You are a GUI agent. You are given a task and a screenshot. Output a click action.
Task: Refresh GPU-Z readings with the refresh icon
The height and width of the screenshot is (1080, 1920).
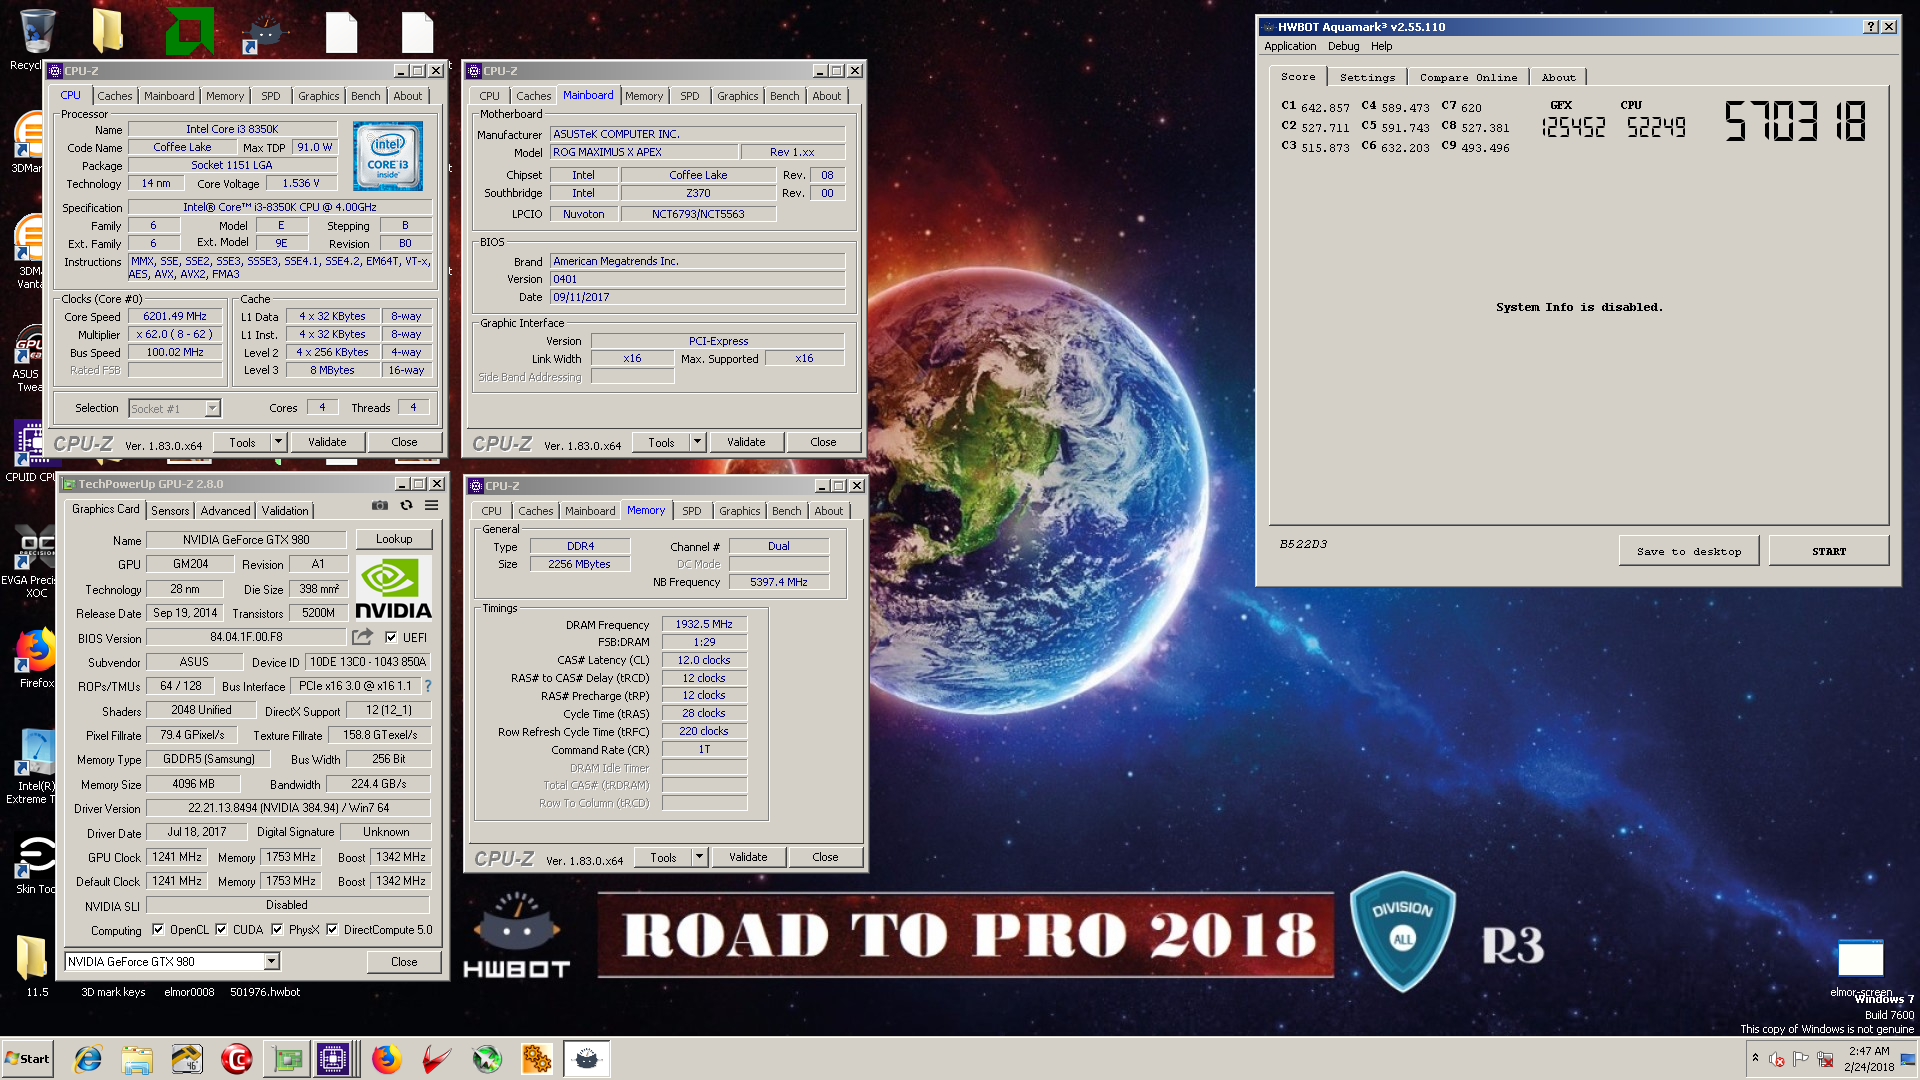406,506
